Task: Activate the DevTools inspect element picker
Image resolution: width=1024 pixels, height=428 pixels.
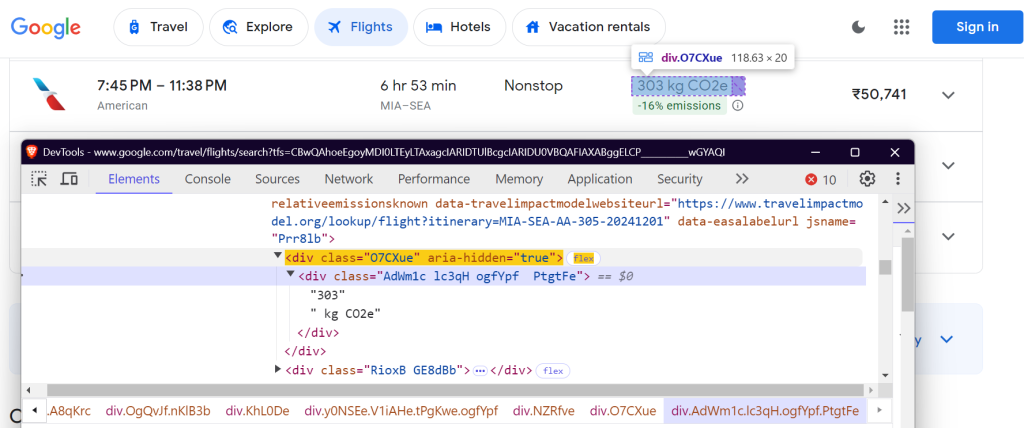Action: (39, 179)
